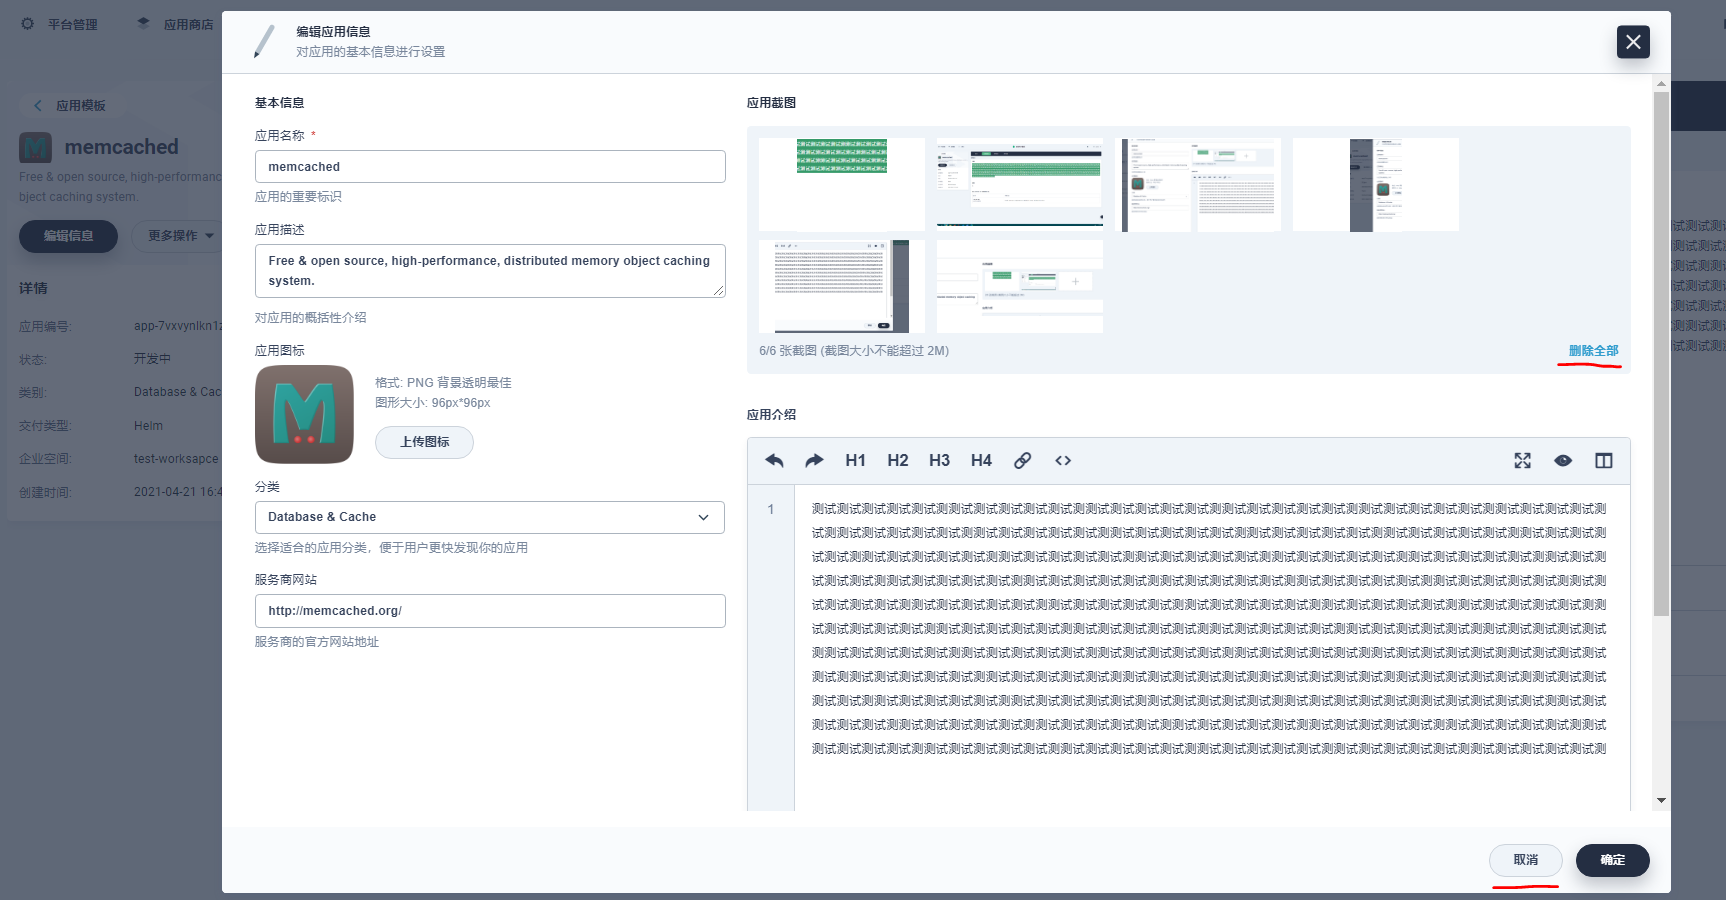The height and width of the screenshot is (900, 1726).
Task: Click the 服务商网站 URL input field
Action: tap(490, 611)
